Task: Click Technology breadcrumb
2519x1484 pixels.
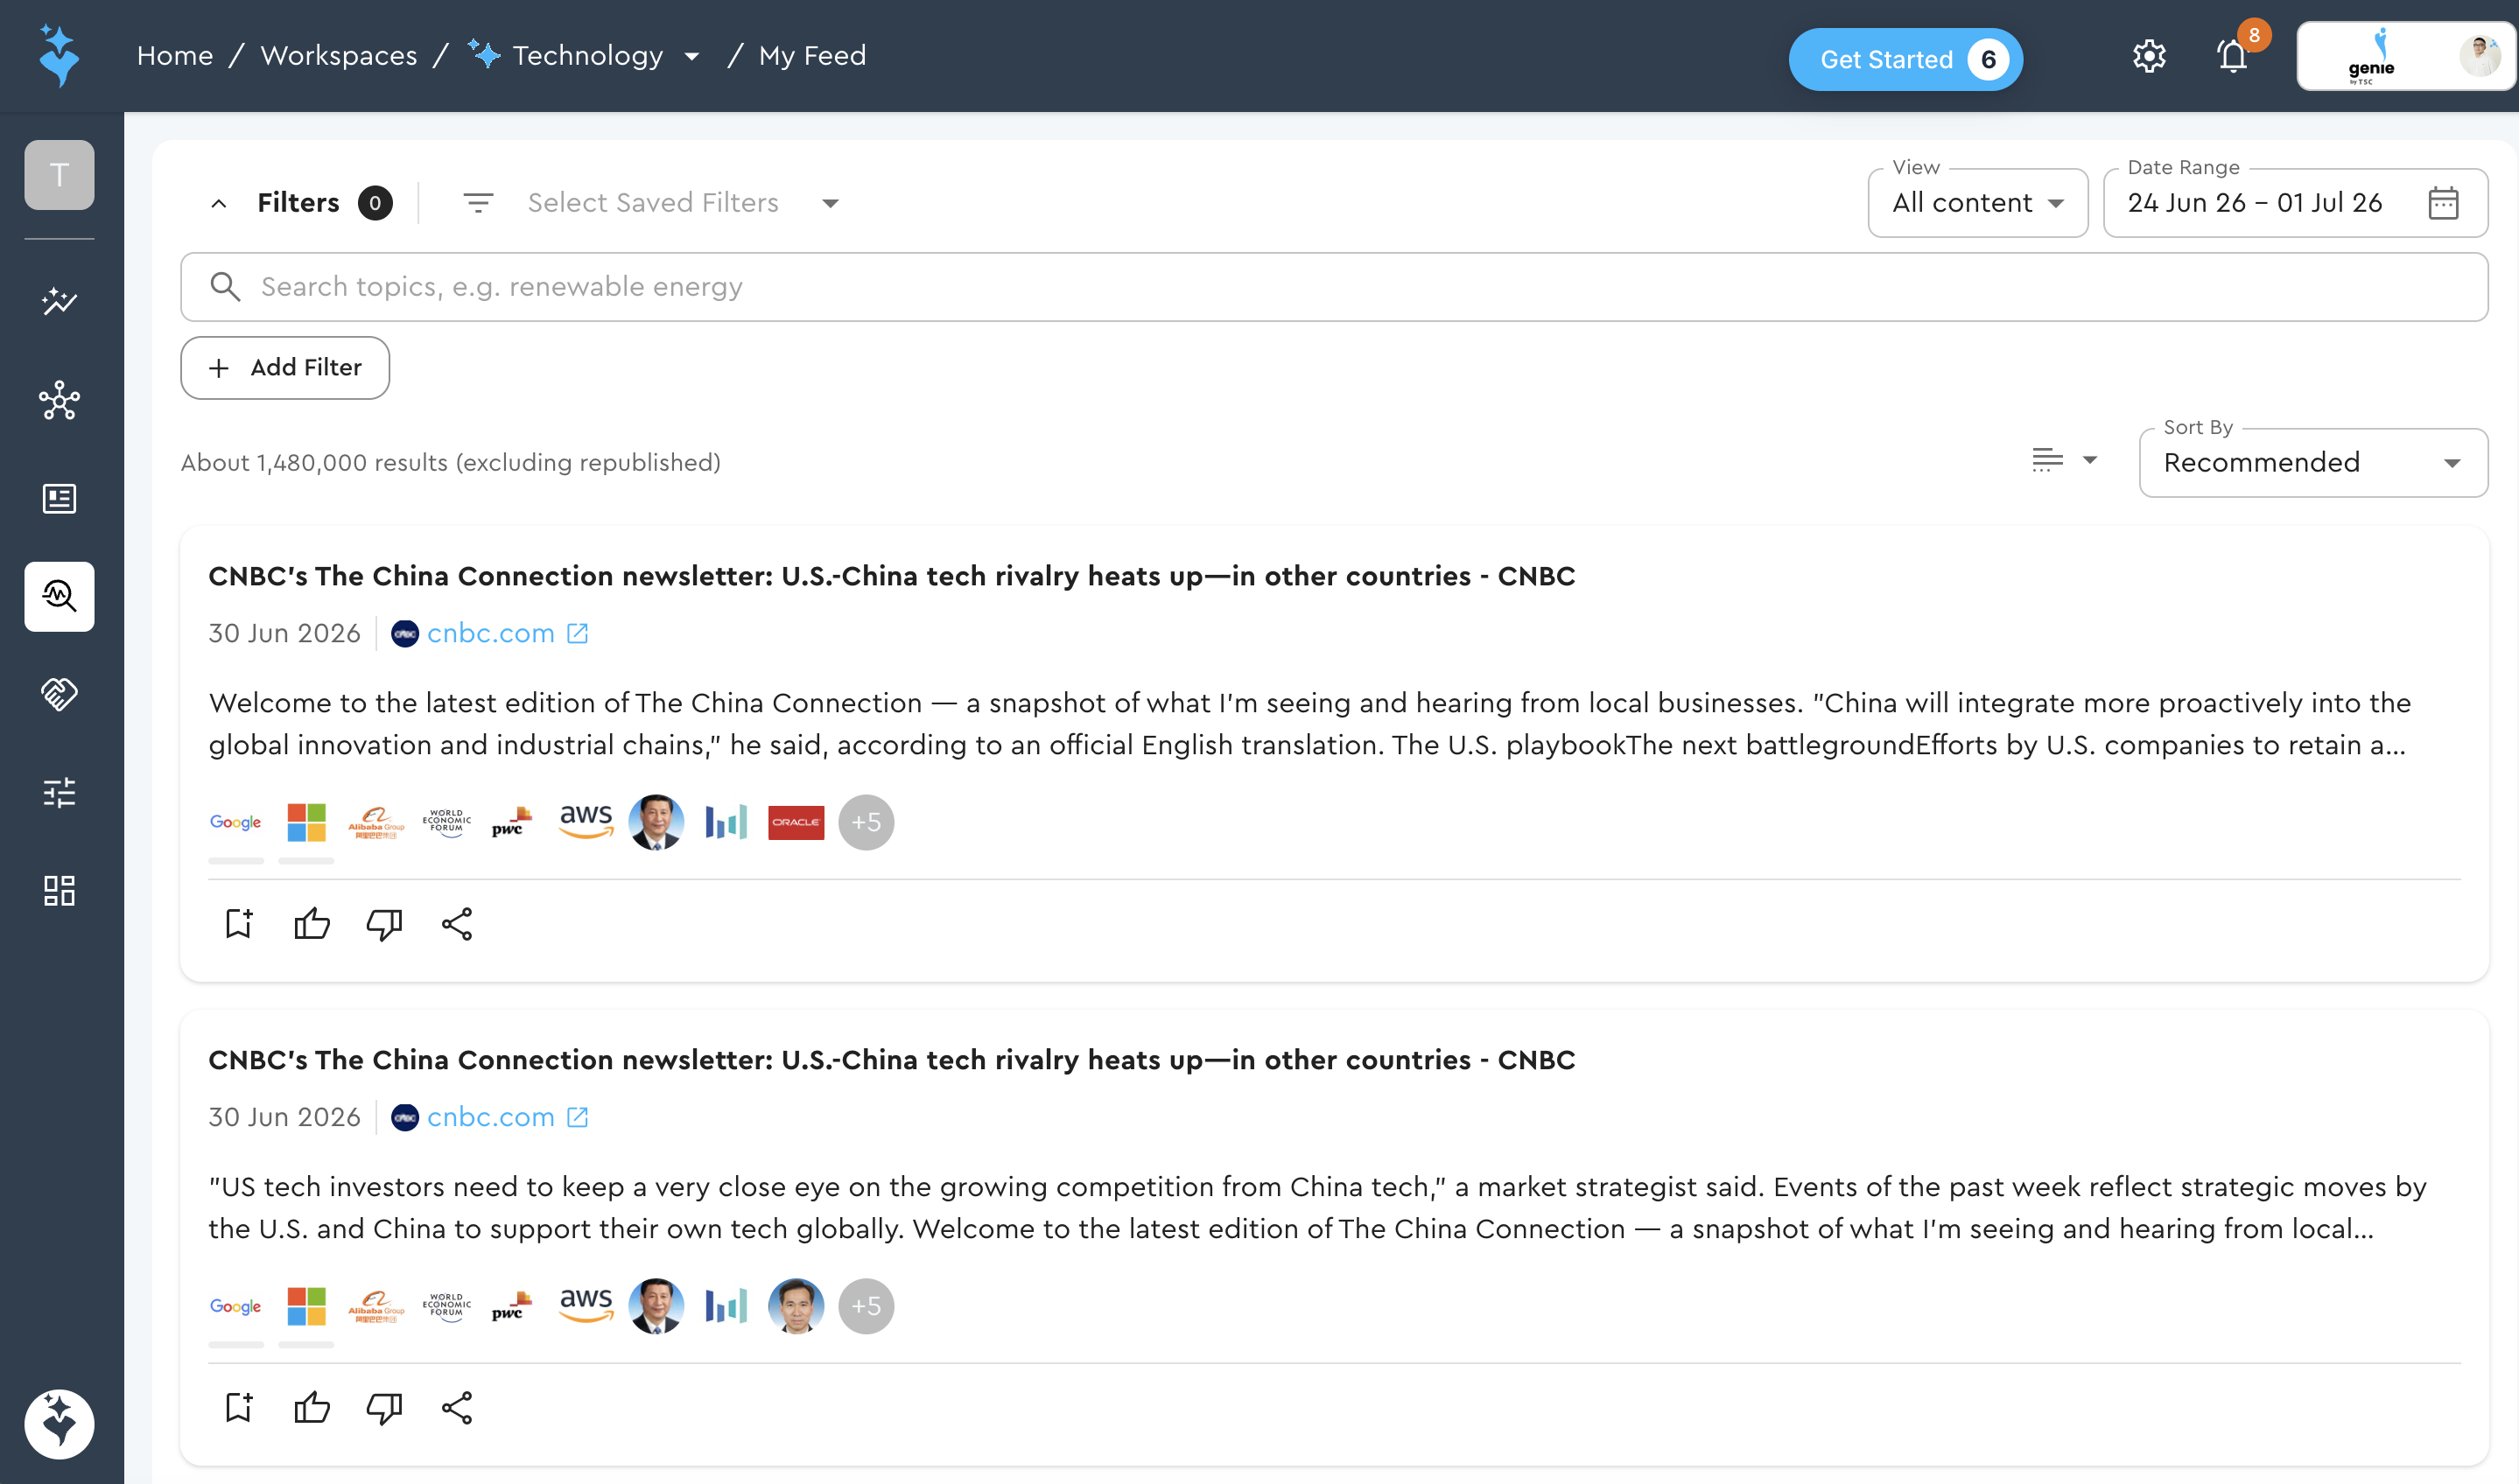Action: click(587, 56)
